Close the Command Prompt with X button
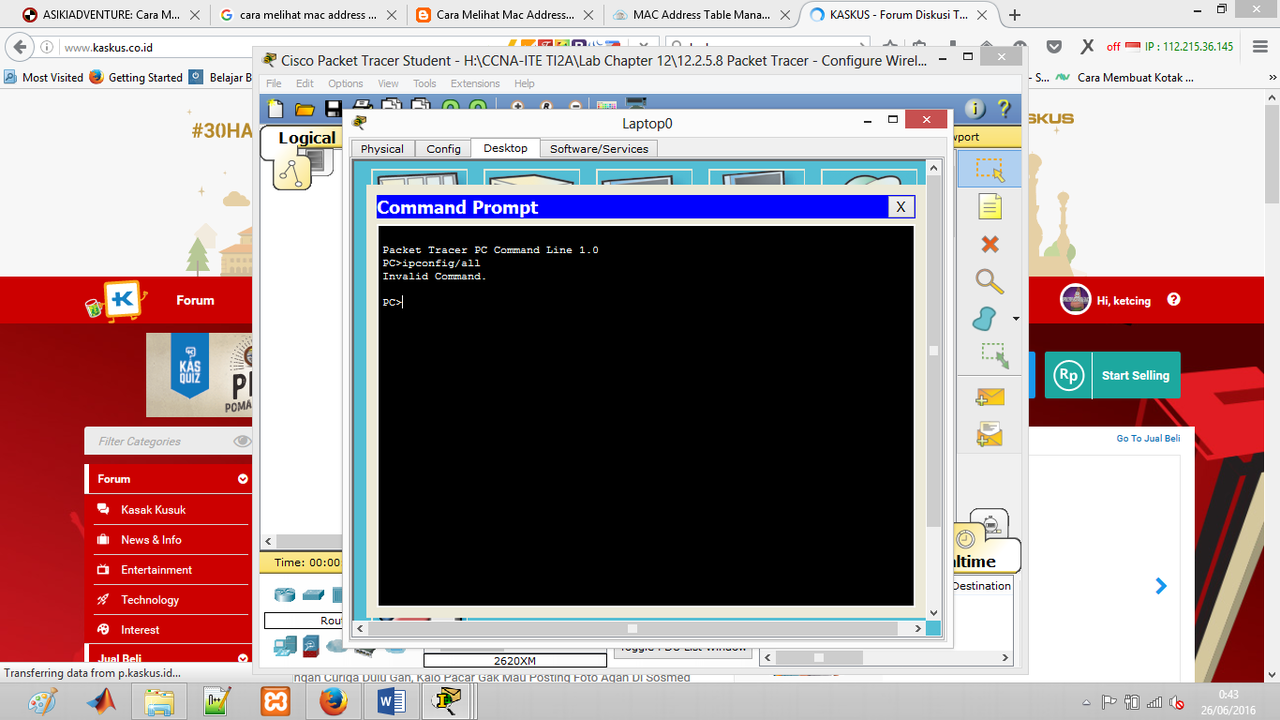 point(900,207)
